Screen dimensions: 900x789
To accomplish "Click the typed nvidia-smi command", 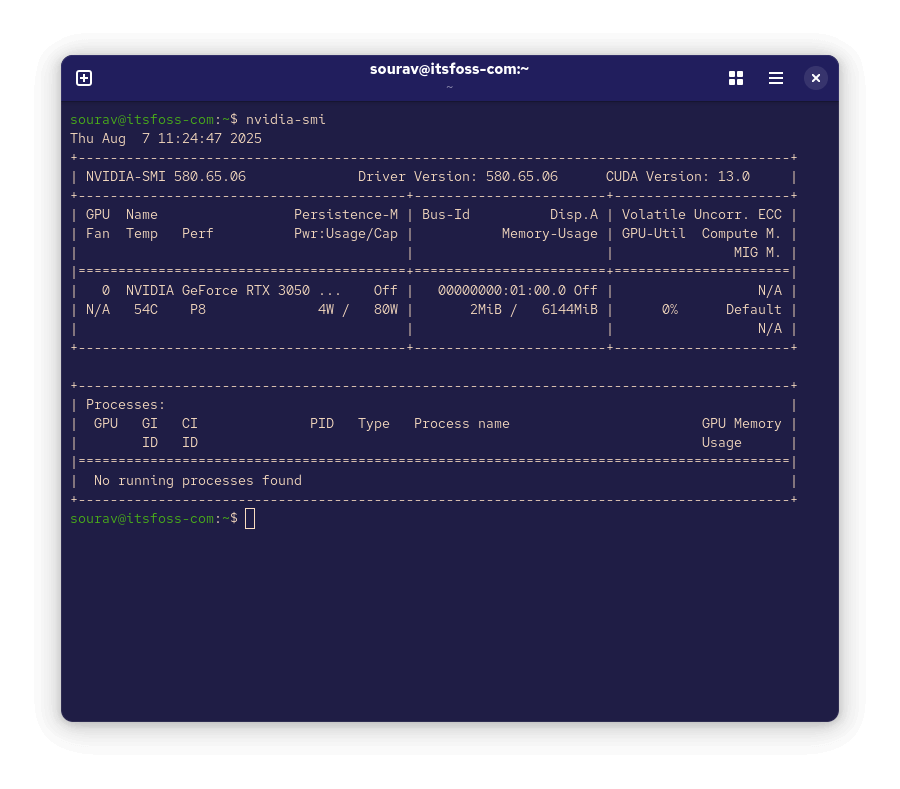I will [x=286, y=120].
